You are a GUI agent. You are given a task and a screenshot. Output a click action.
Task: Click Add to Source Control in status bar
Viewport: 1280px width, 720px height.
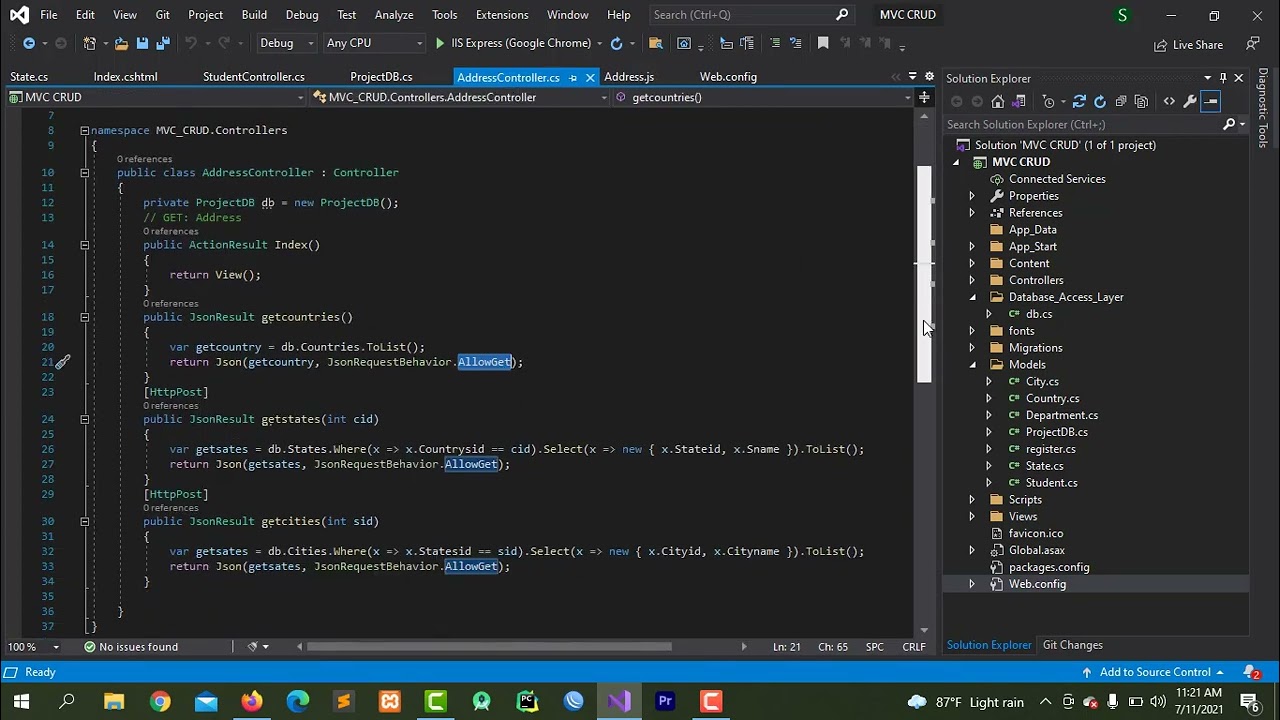[x=1154, y=672]
